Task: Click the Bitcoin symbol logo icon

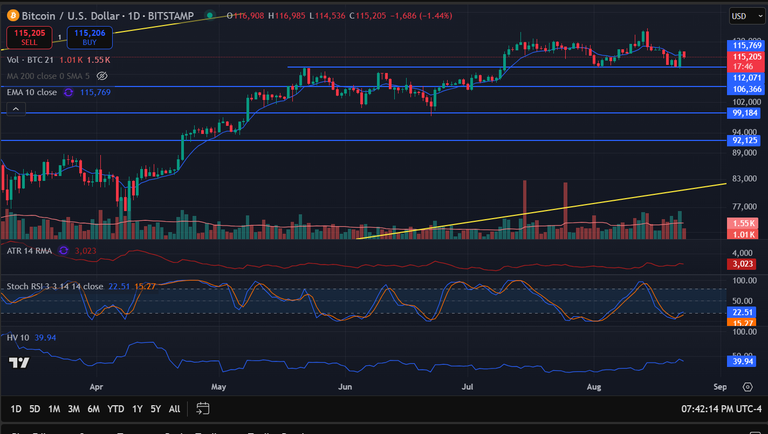Action: (x=13, y=16)
